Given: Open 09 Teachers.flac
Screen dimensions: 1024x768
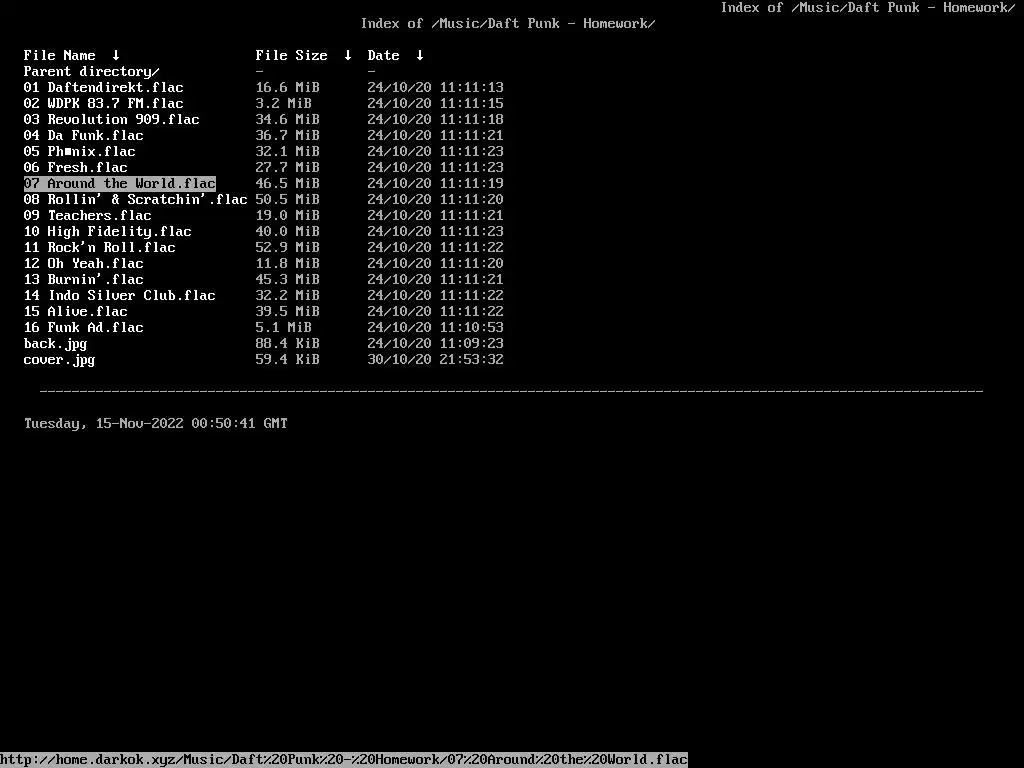Looking at the screenshot, I should pyautogui.click(x=88, y=216).
